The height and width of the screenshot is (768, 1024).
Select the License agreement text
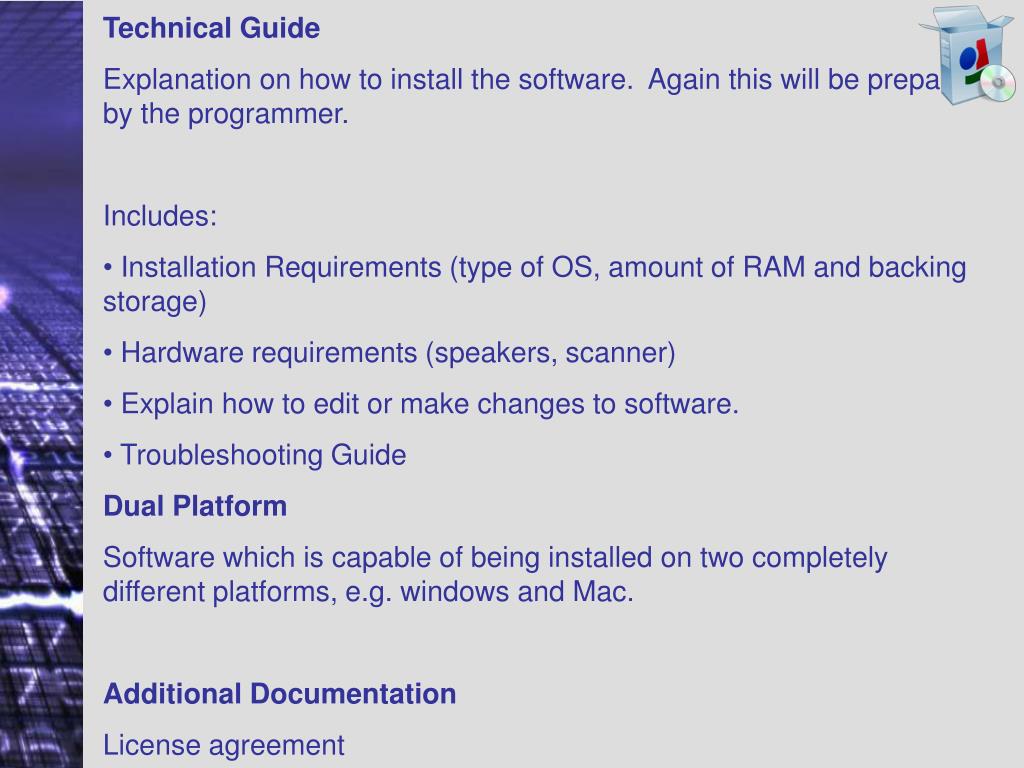223,745
